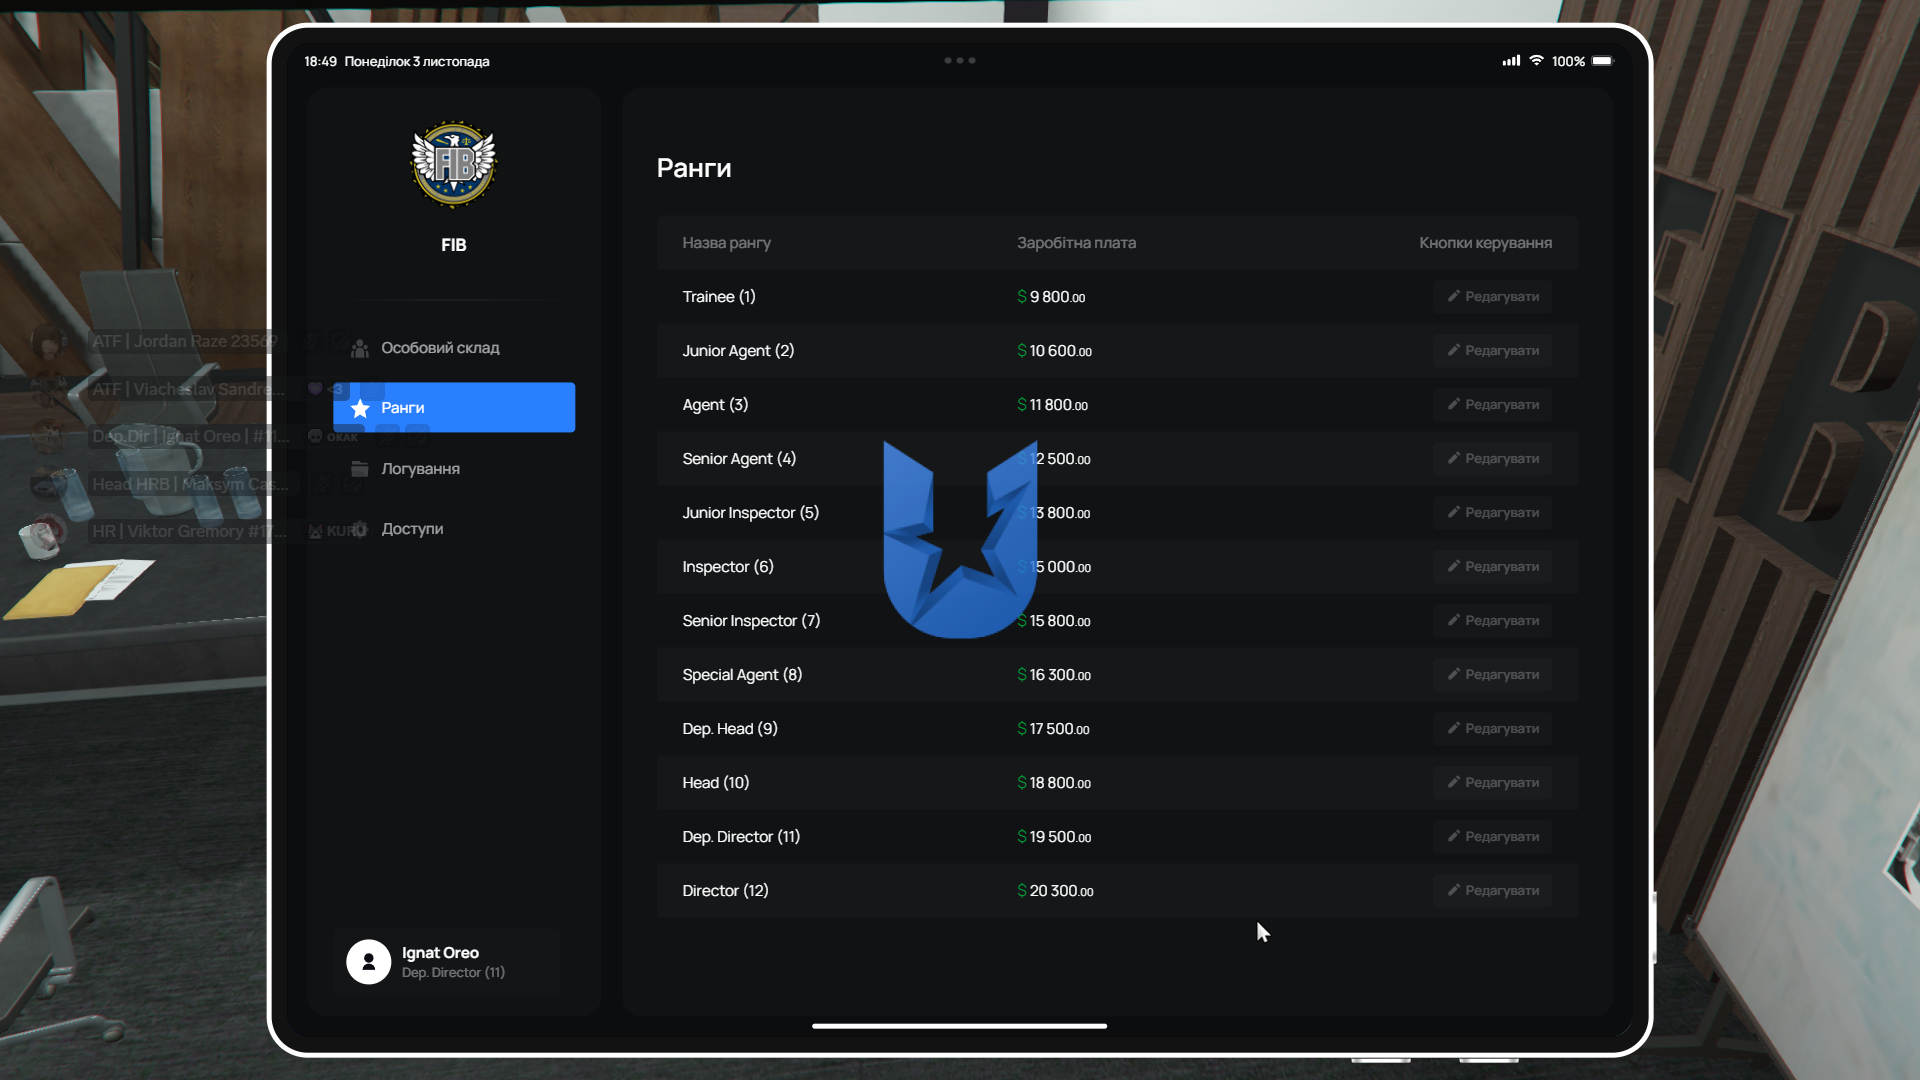This screenshot has height=1080, width=1920.
Task: Click the Senior Agent (4) rank name
Action: point(739,459)
